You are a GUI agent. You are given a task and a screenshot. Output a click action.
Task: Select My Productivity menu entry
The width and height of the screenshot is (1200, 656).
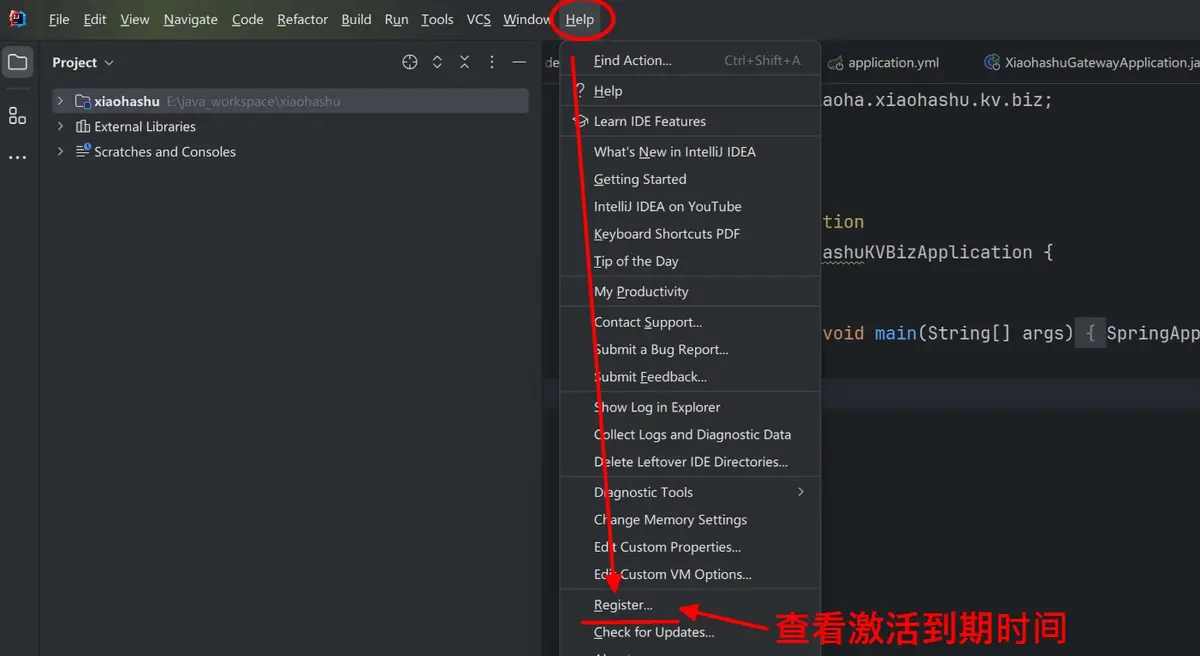[691, 291]
